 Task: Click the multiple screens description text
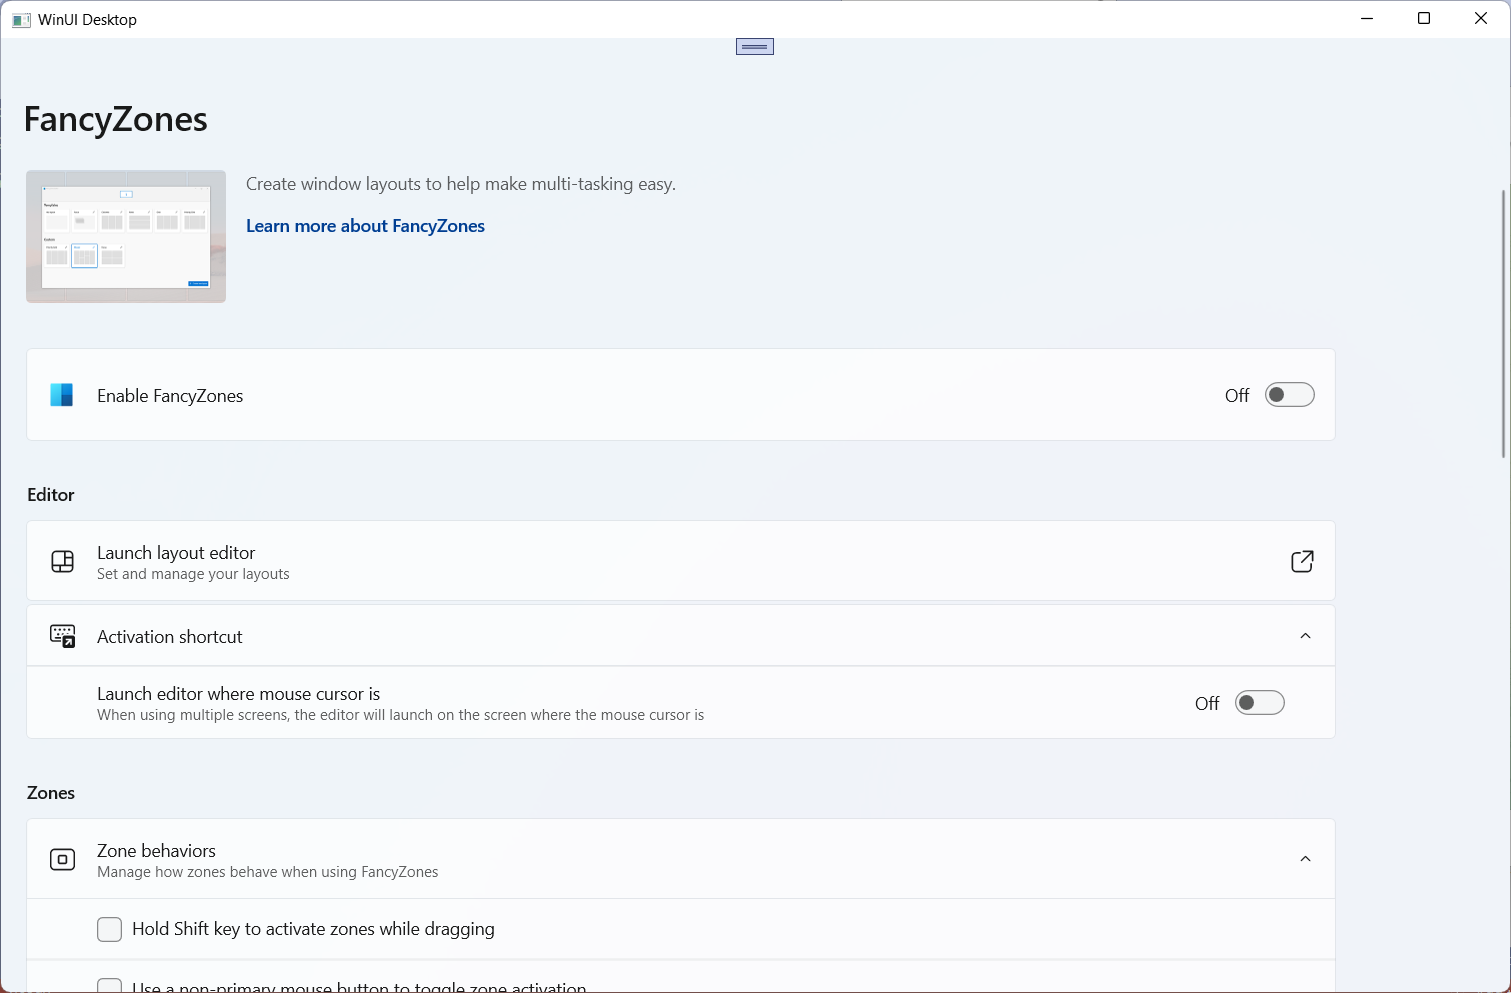click(400, 715)
